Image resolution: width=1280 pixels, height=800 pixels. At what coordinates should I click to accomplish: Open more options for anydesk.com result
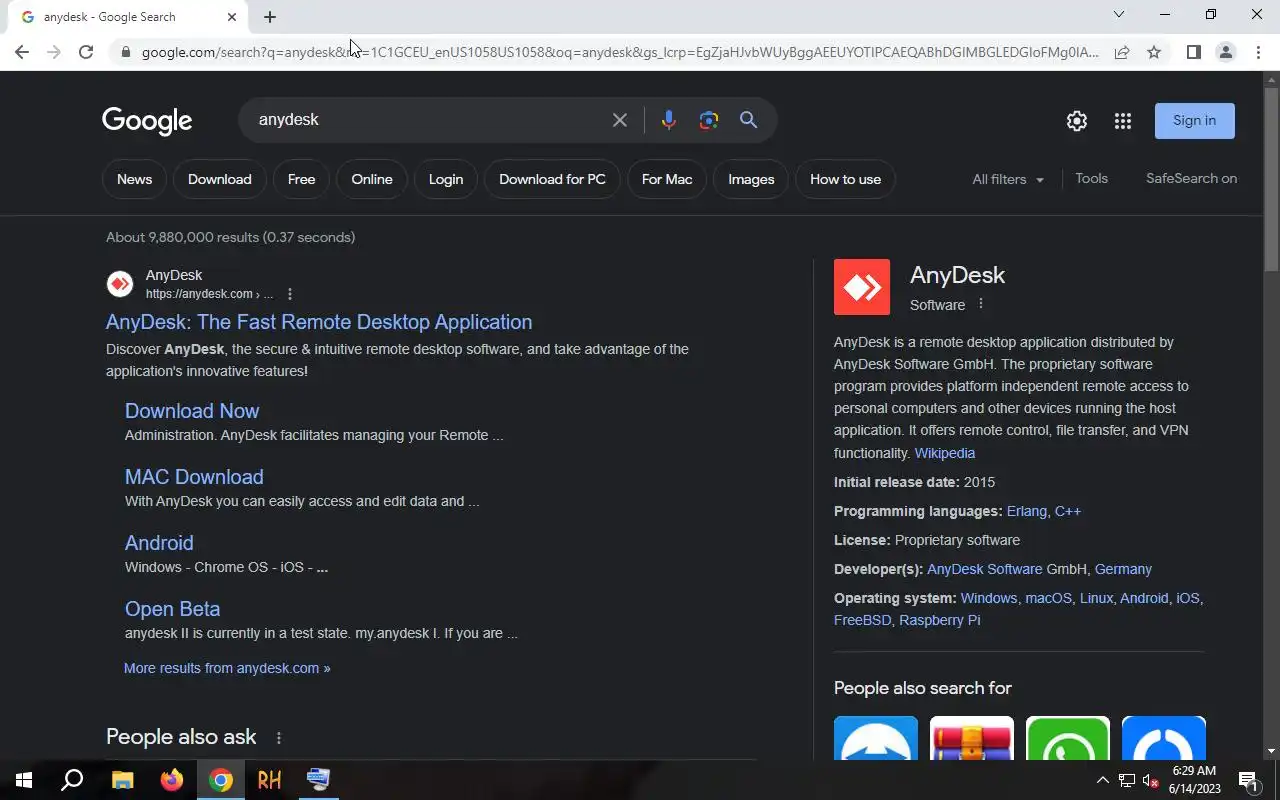coord(290,294)
